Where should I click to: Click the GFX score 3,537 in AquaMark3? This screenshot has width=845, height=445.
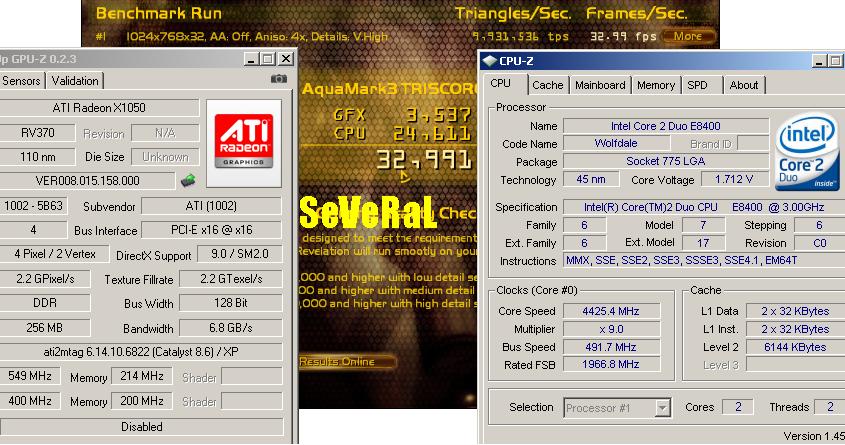438,115
